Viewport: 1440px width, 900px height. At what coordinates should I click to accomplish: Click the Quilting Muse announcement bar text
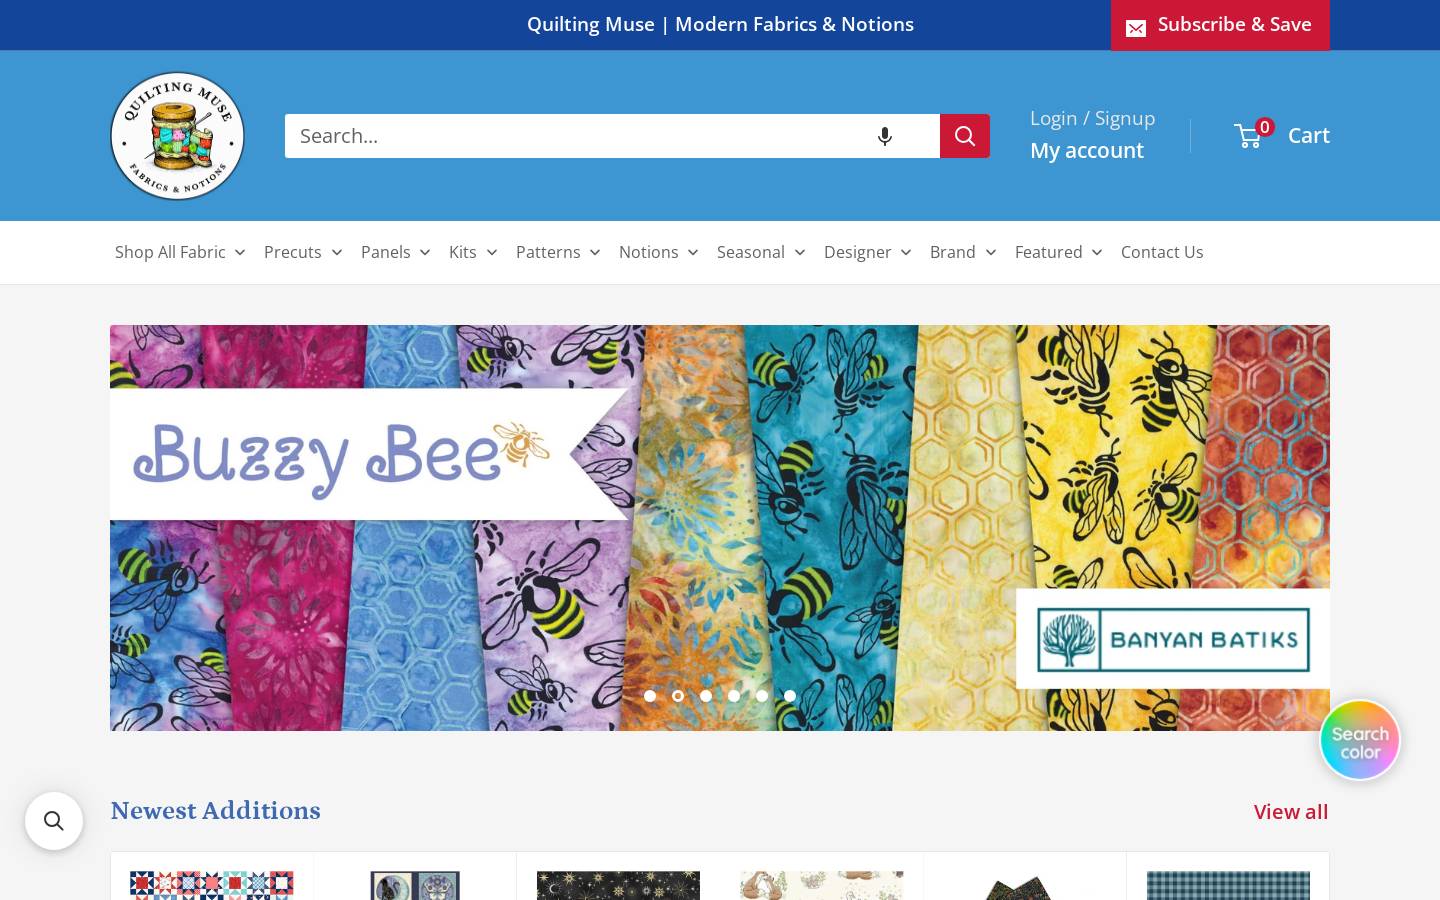click(x=720, y=24)
